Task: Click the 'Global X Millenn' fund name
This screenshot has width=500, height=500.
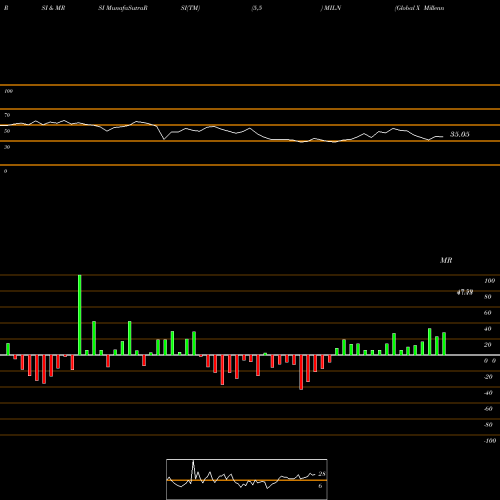Action: click(x=419, y=8)
